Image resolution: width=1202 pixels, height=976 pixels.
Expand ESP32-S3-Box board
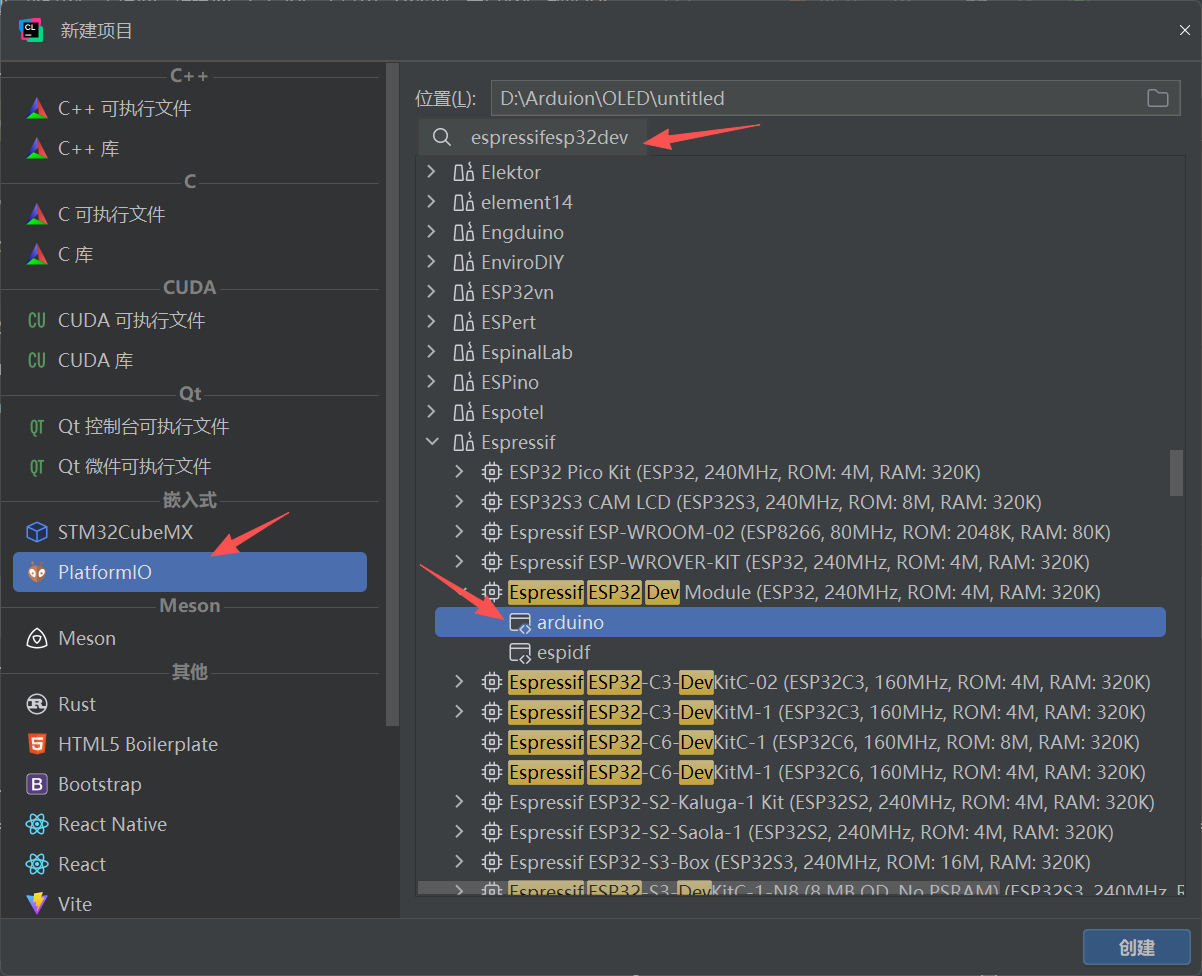(459, 862)
